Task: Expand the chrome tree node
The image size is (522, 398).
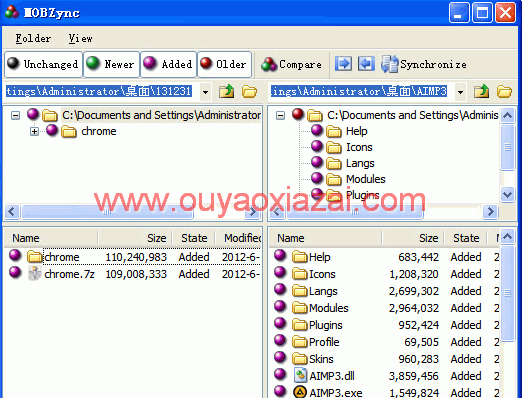Action: click(x=34, y=131)
